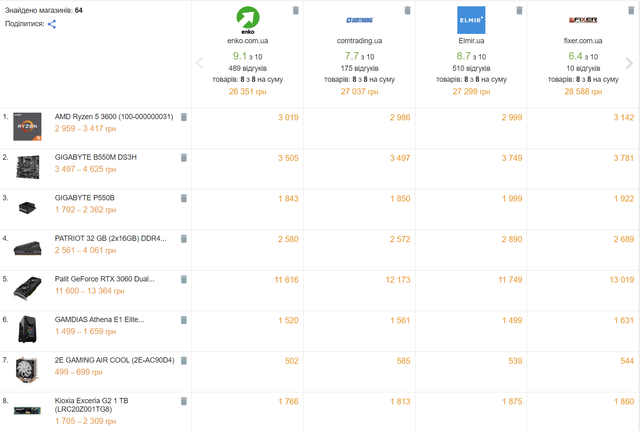Open Kioxia Exceria SSD thumbnail
The width and height of the screenshot is (640, 431).
tap(27, 410)
